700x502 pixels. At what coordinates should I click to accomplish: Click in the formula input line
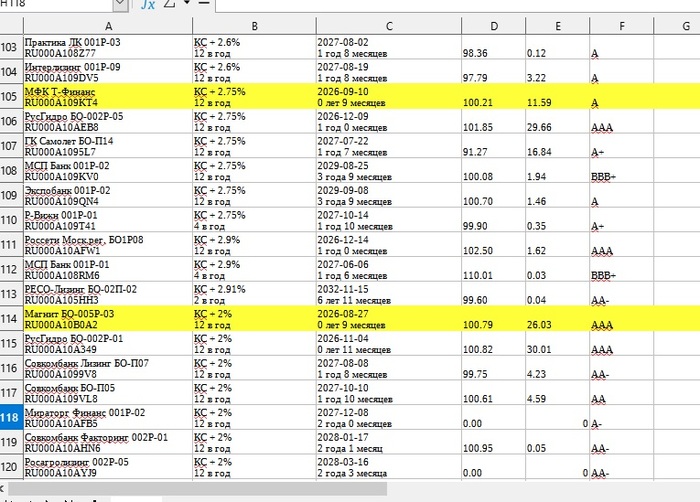[450, 5]
